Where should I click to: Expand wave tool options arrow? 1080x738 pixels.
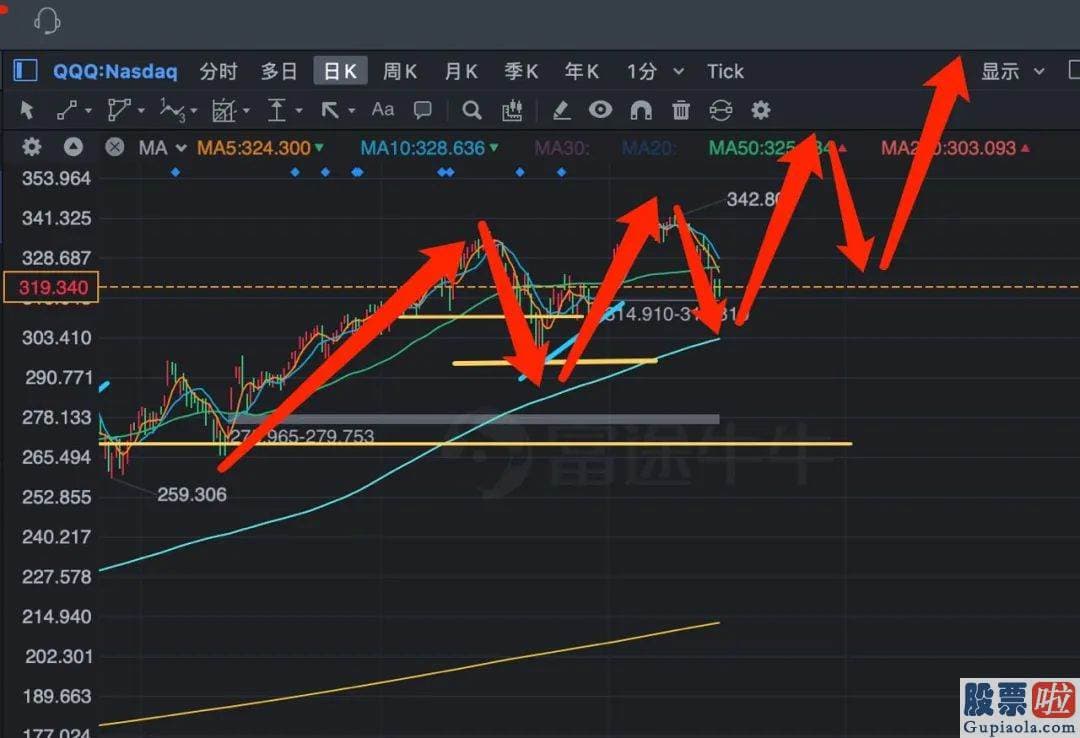(x=194, y=110)
